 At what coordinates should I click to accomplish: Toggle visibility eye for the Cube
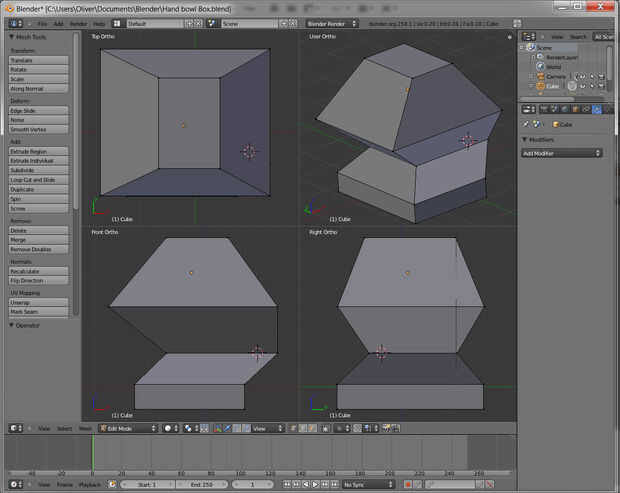pos(581,86)
